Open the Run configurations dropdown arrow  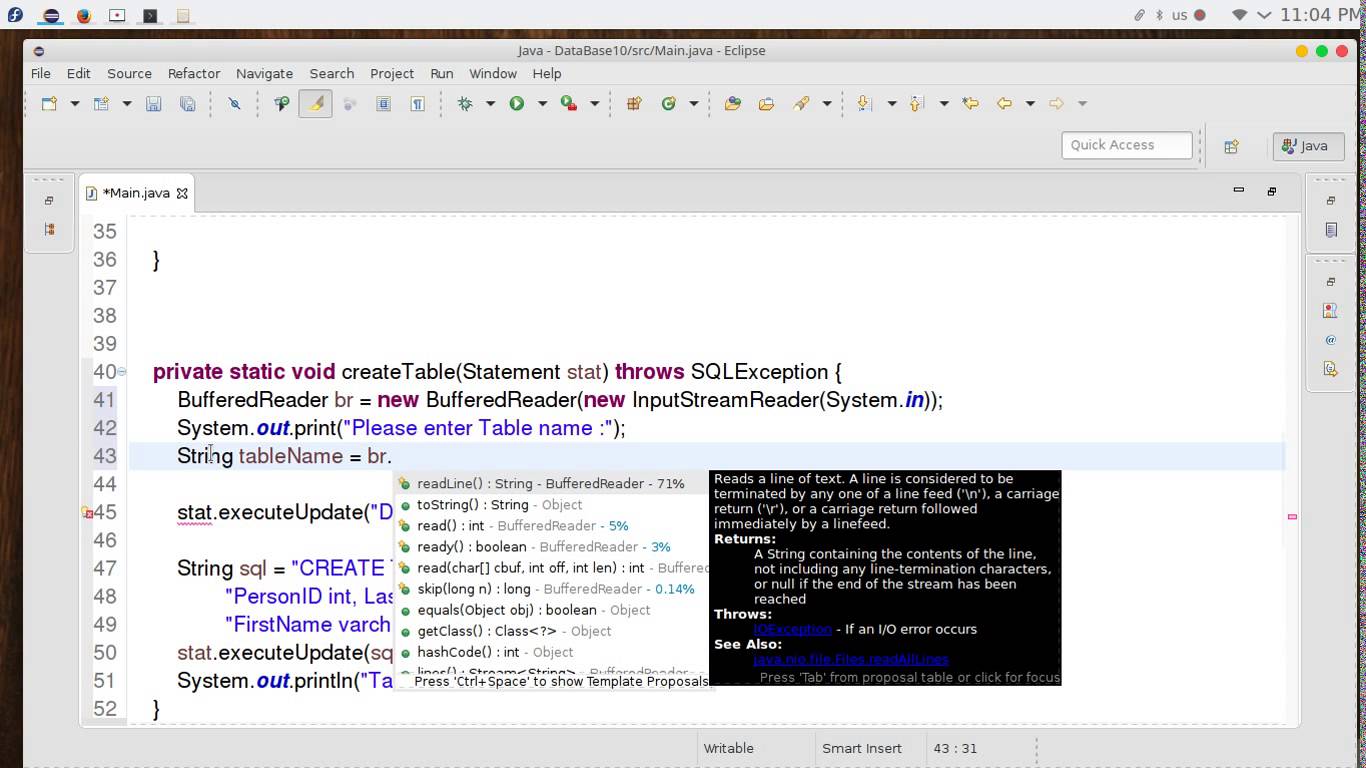tap(543, 103)
